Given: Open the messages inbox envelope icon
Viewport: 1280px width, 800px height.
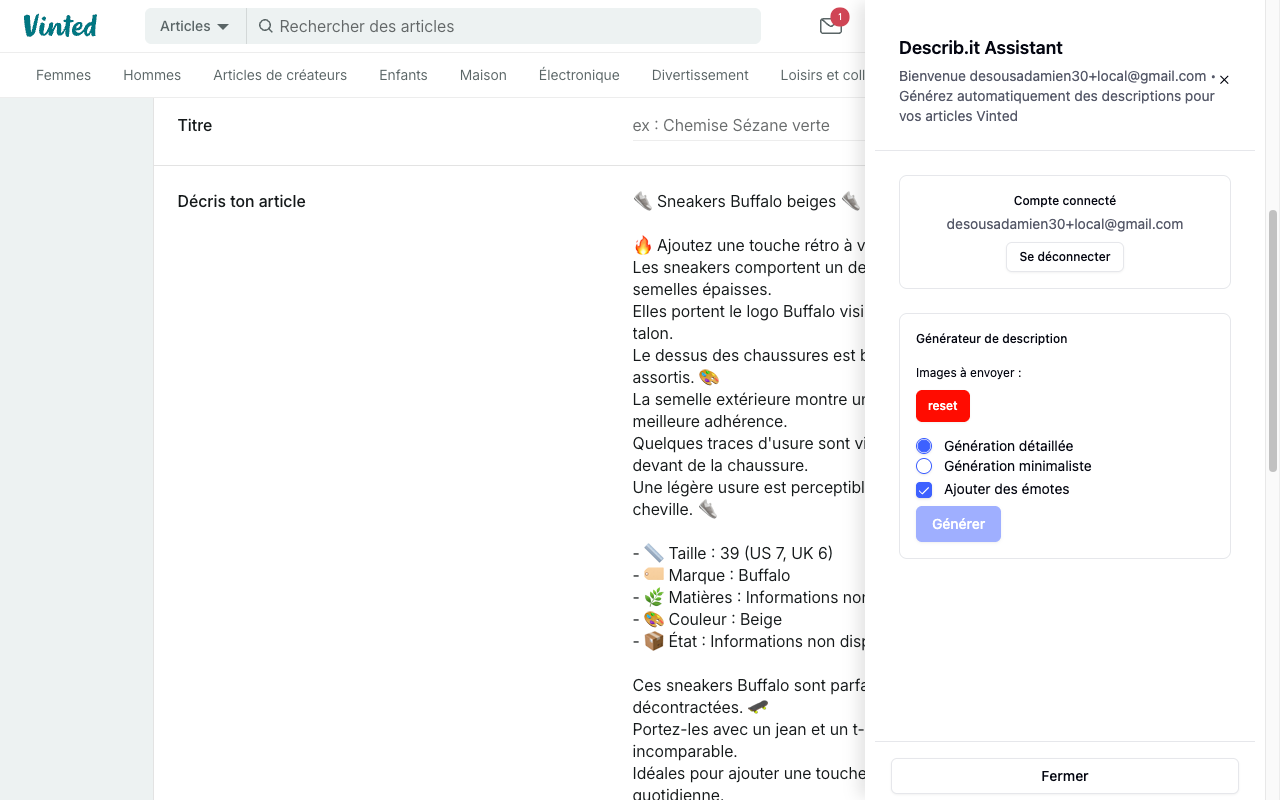Looking at the screenshot, I should point(831,26).
